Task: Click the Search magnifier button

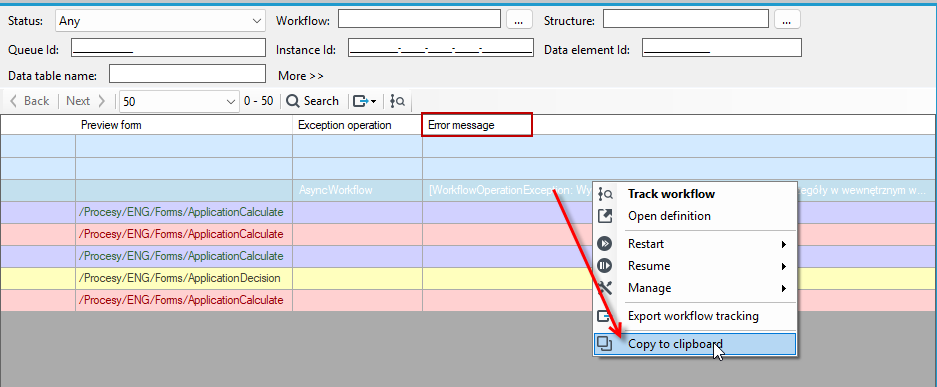Action: click(313, 101)
